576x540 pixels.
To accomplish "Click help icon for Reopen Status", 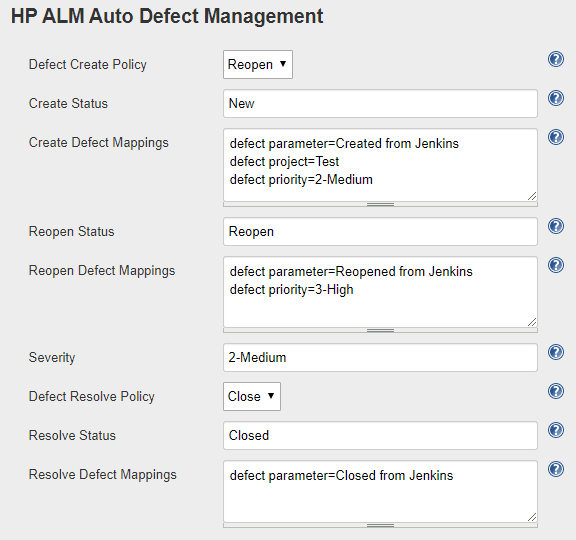I will 556,226.
